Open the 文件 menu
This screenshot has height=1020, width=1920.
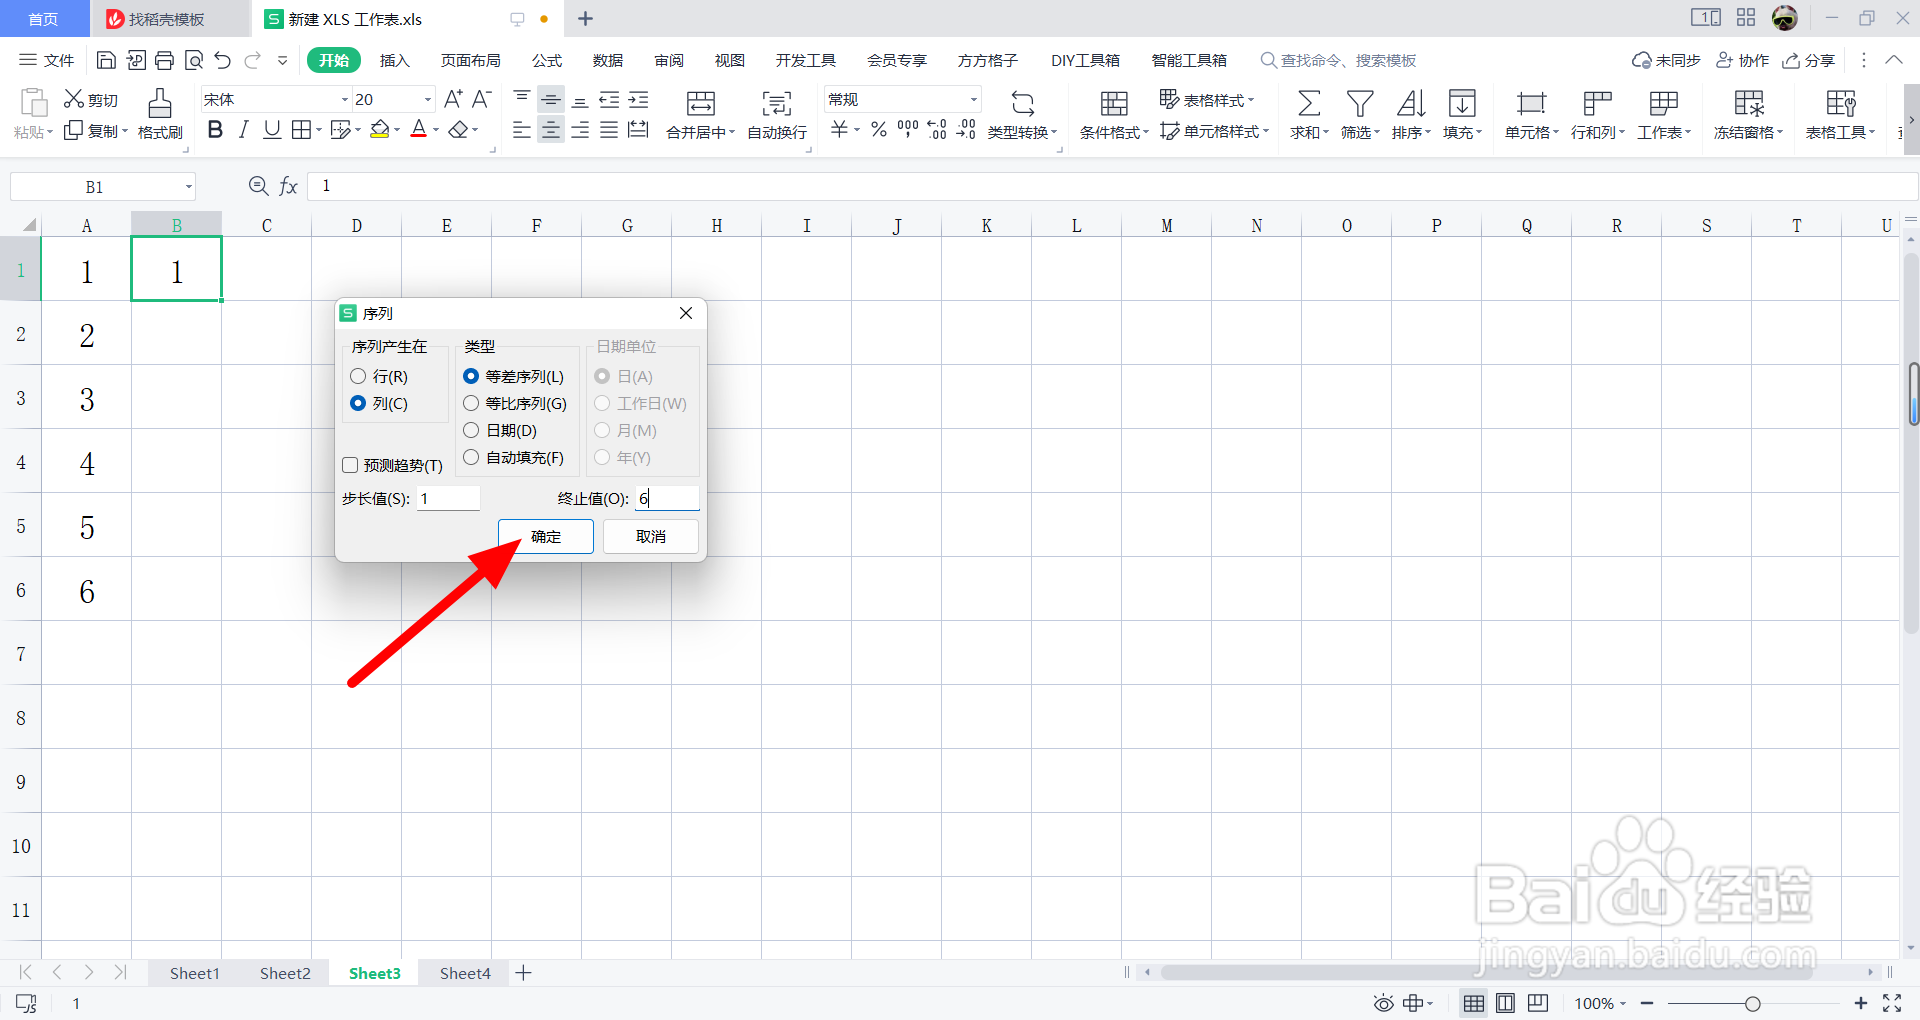click(x=47, y=61)
